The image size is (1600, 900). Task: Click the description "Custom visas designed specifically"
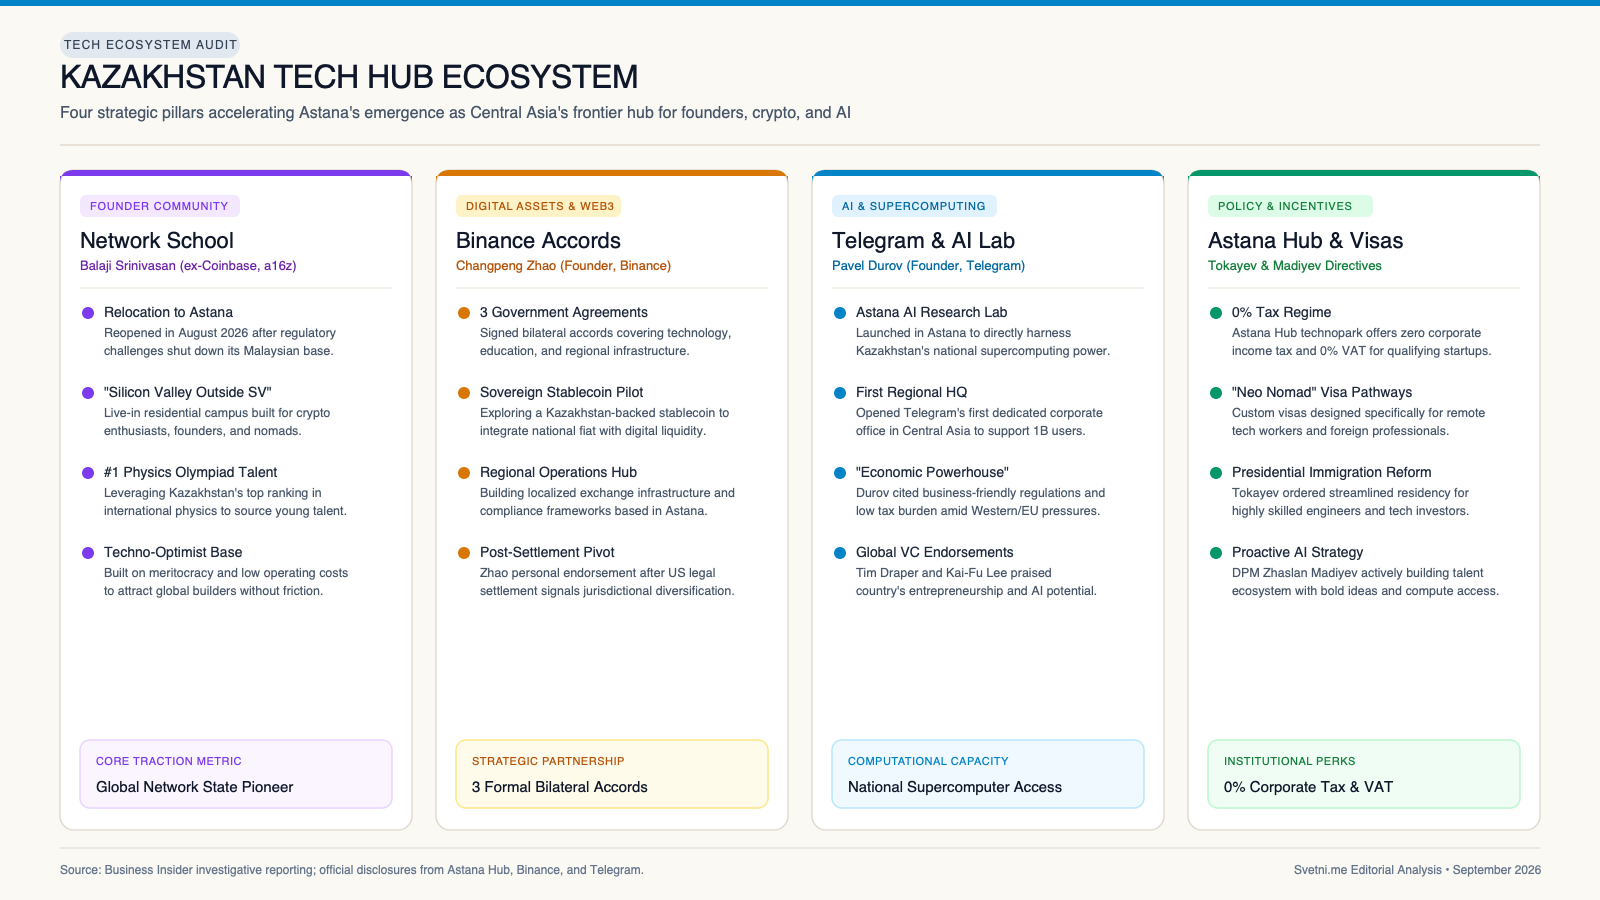1358,422
